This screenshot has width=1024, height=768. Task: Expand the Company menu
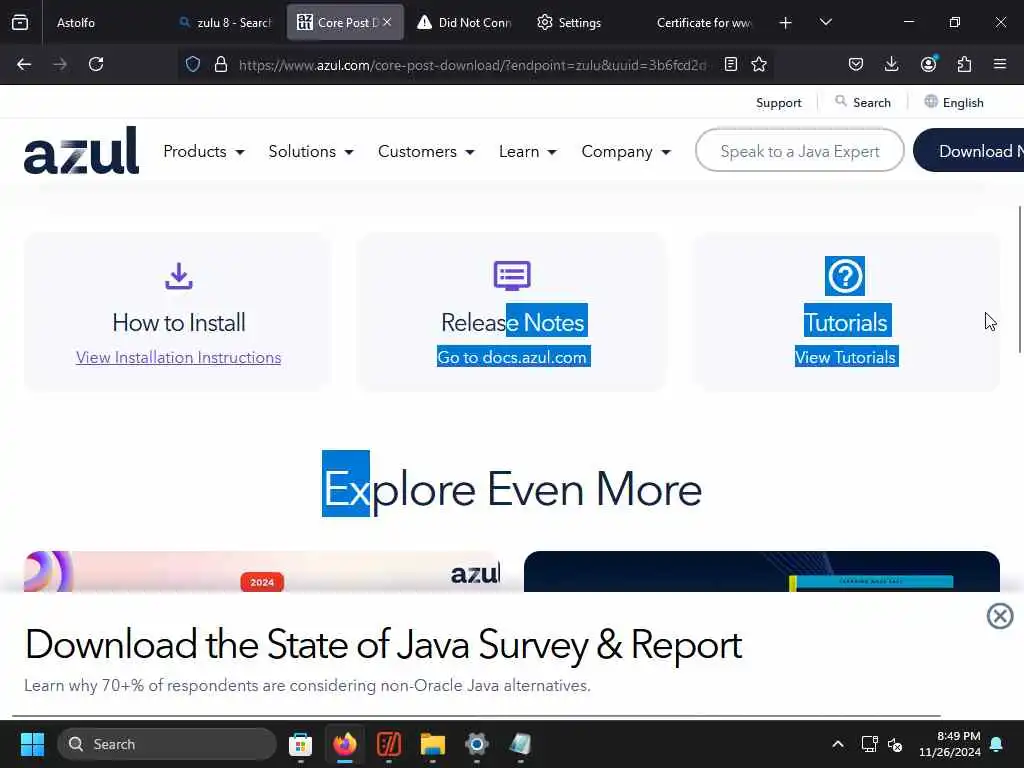tap(626, 152)
